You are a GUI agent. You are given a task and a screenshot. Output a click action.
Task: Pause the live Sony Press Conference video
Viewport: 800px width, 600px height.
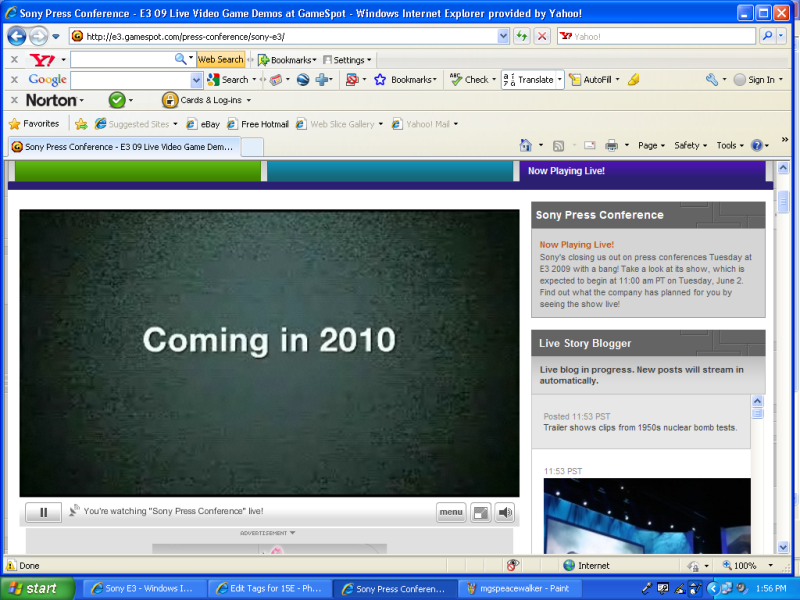click(x=43, y=512)
